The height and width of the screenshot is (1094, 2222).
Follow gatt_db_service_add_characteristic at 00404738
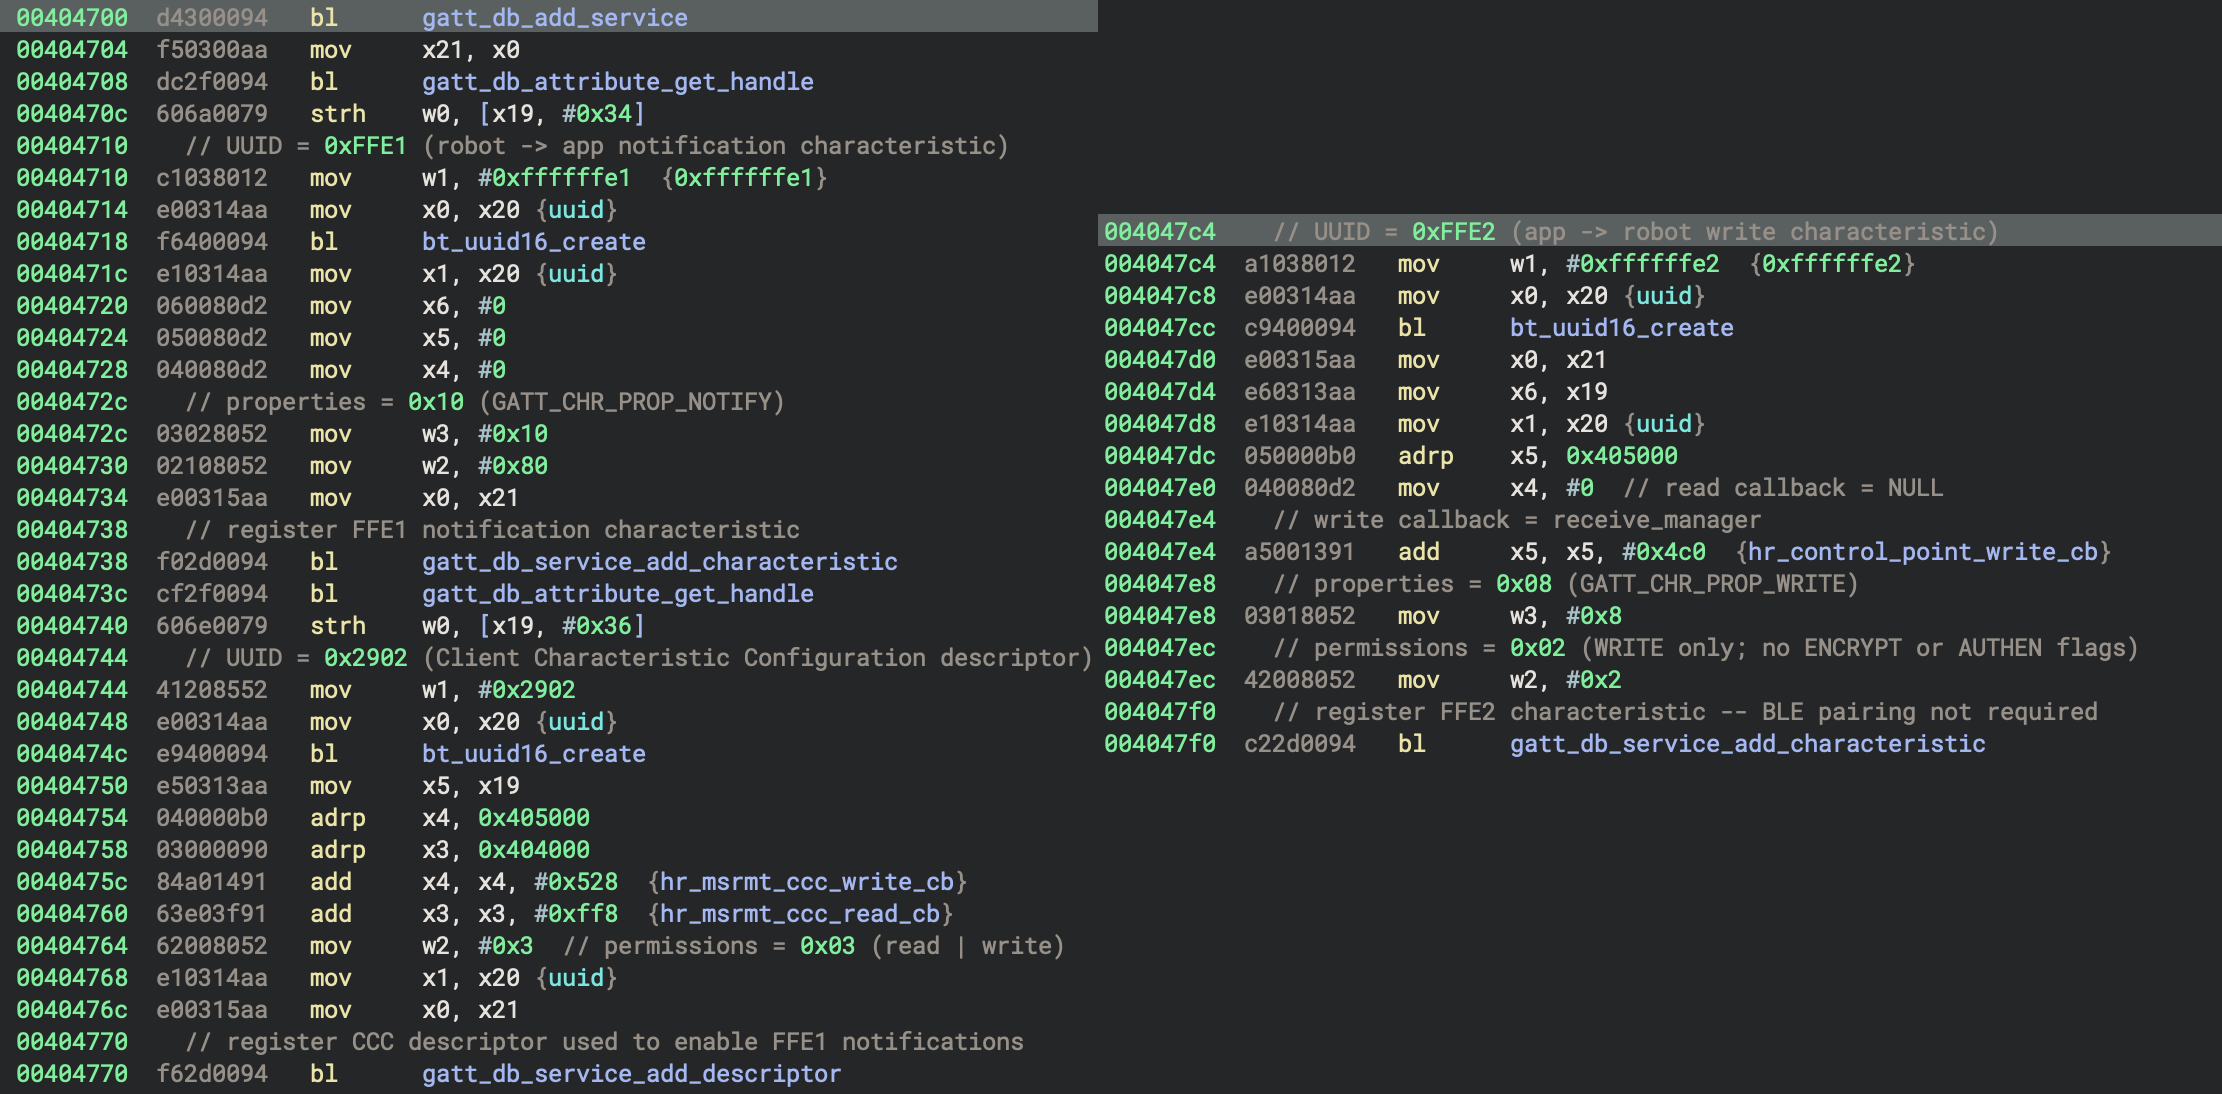659,562
